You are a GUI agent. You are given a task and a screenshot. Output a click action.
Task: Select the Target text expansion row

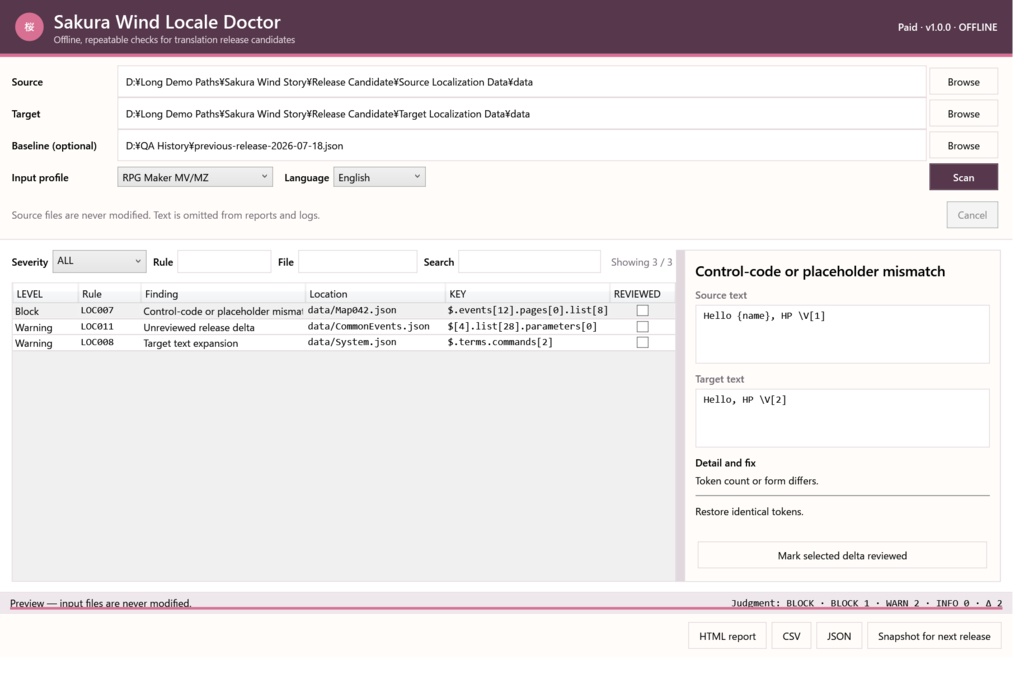pyautogui.click(x=344, y=343)
